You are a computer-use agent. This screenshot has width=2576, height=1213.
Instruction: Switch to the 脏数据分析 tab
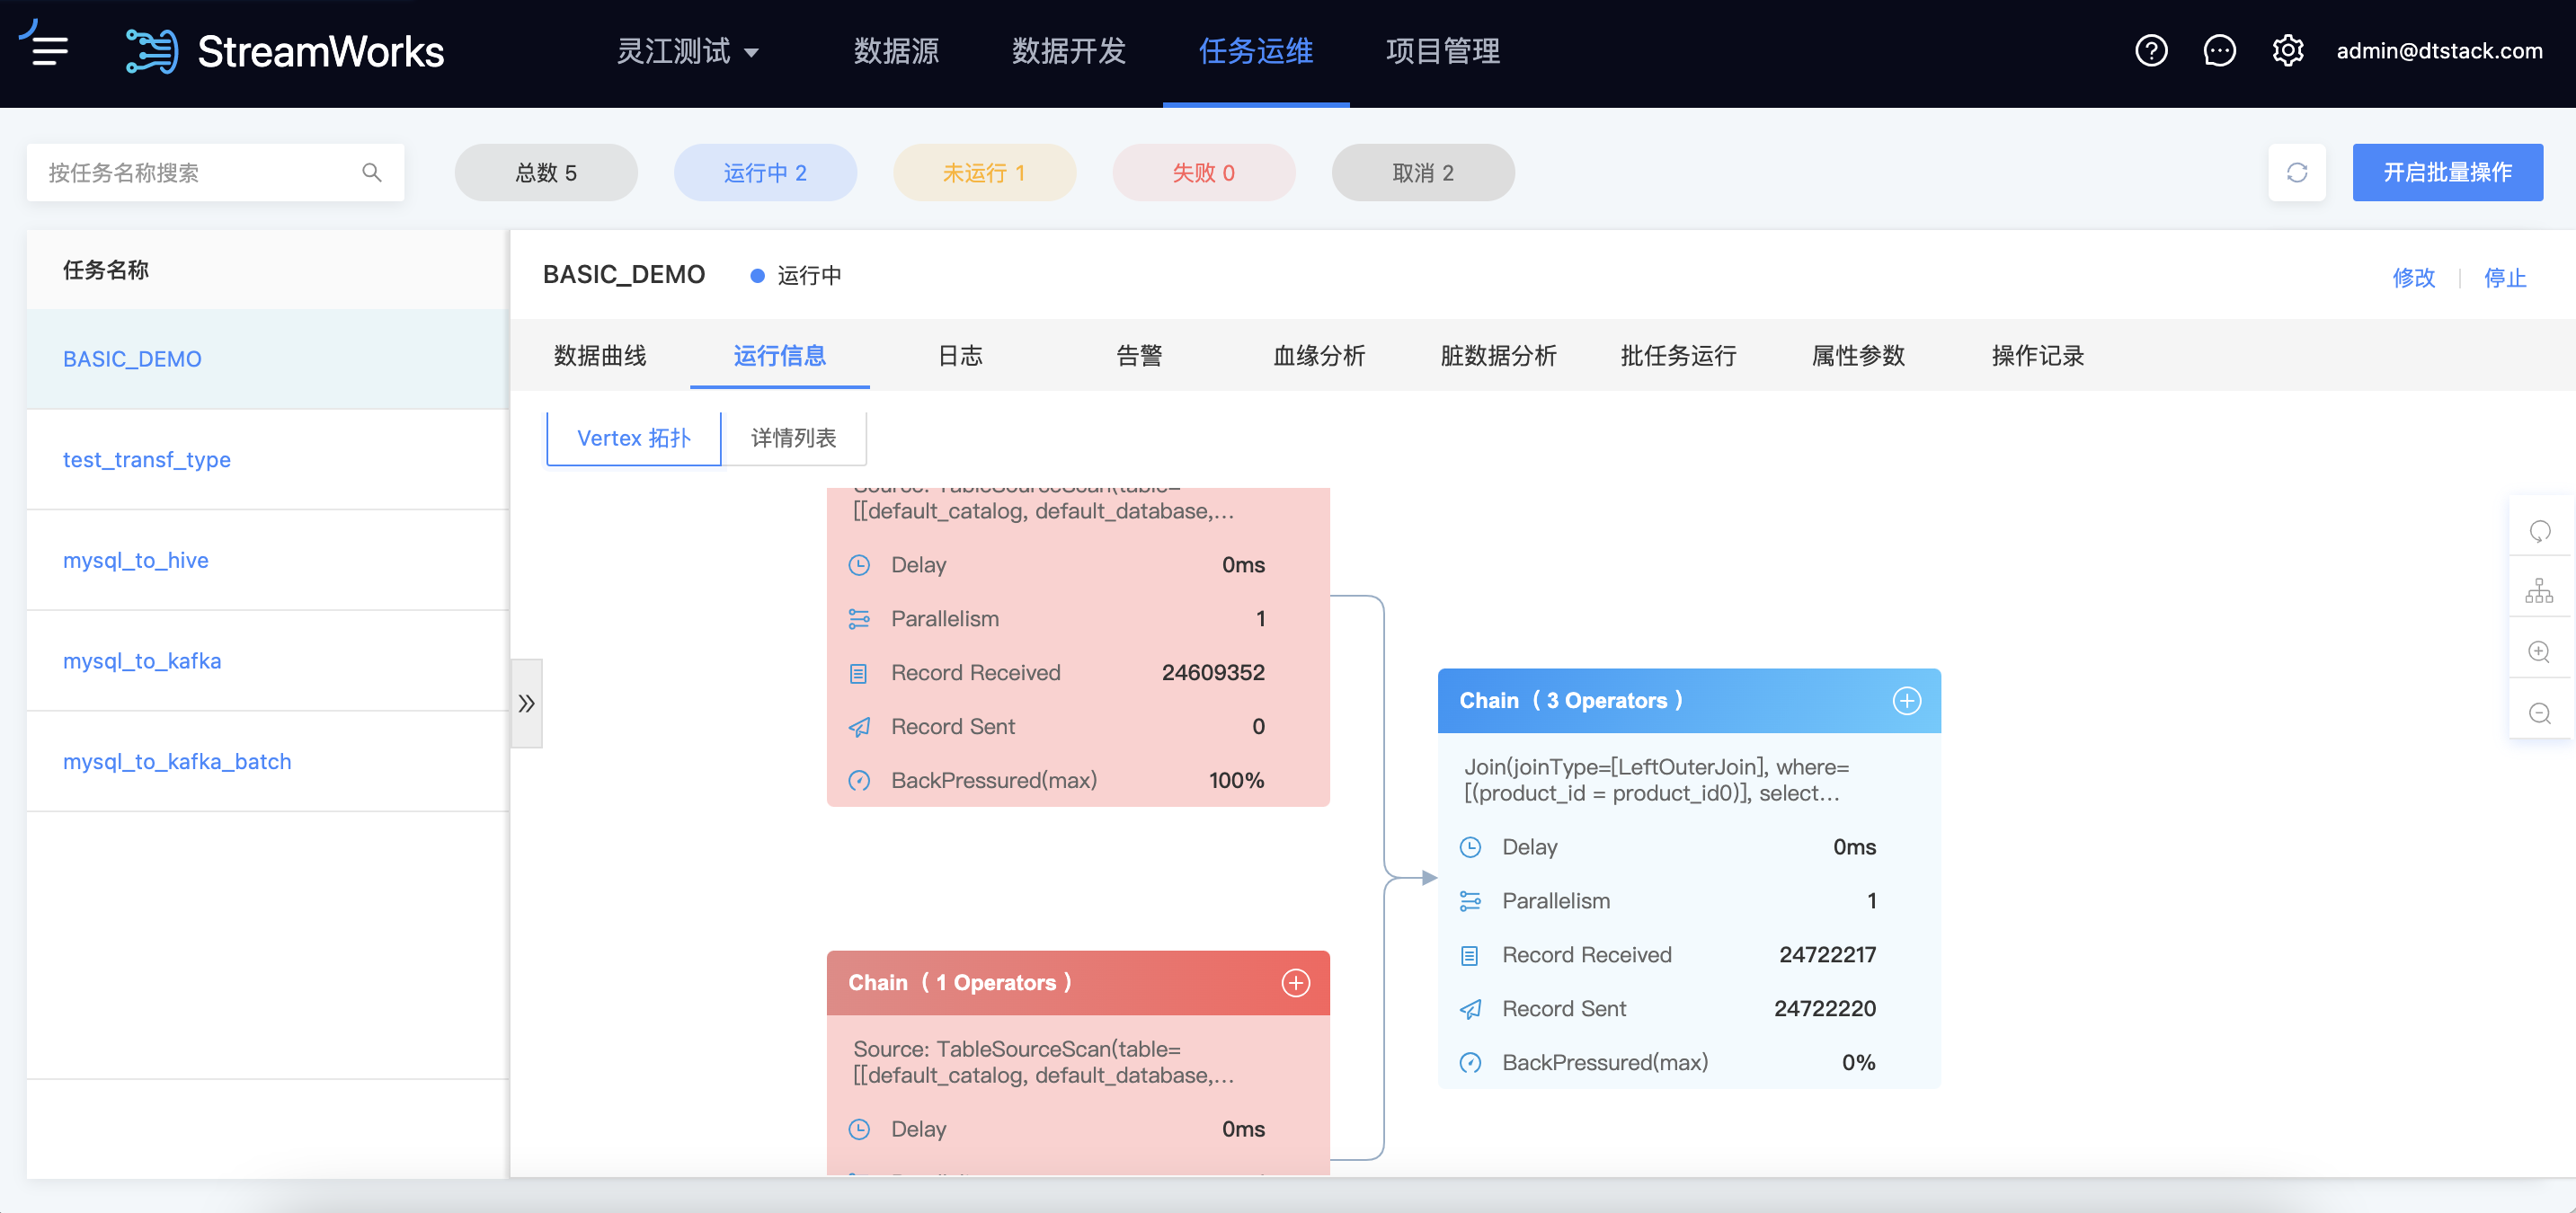1498,355
